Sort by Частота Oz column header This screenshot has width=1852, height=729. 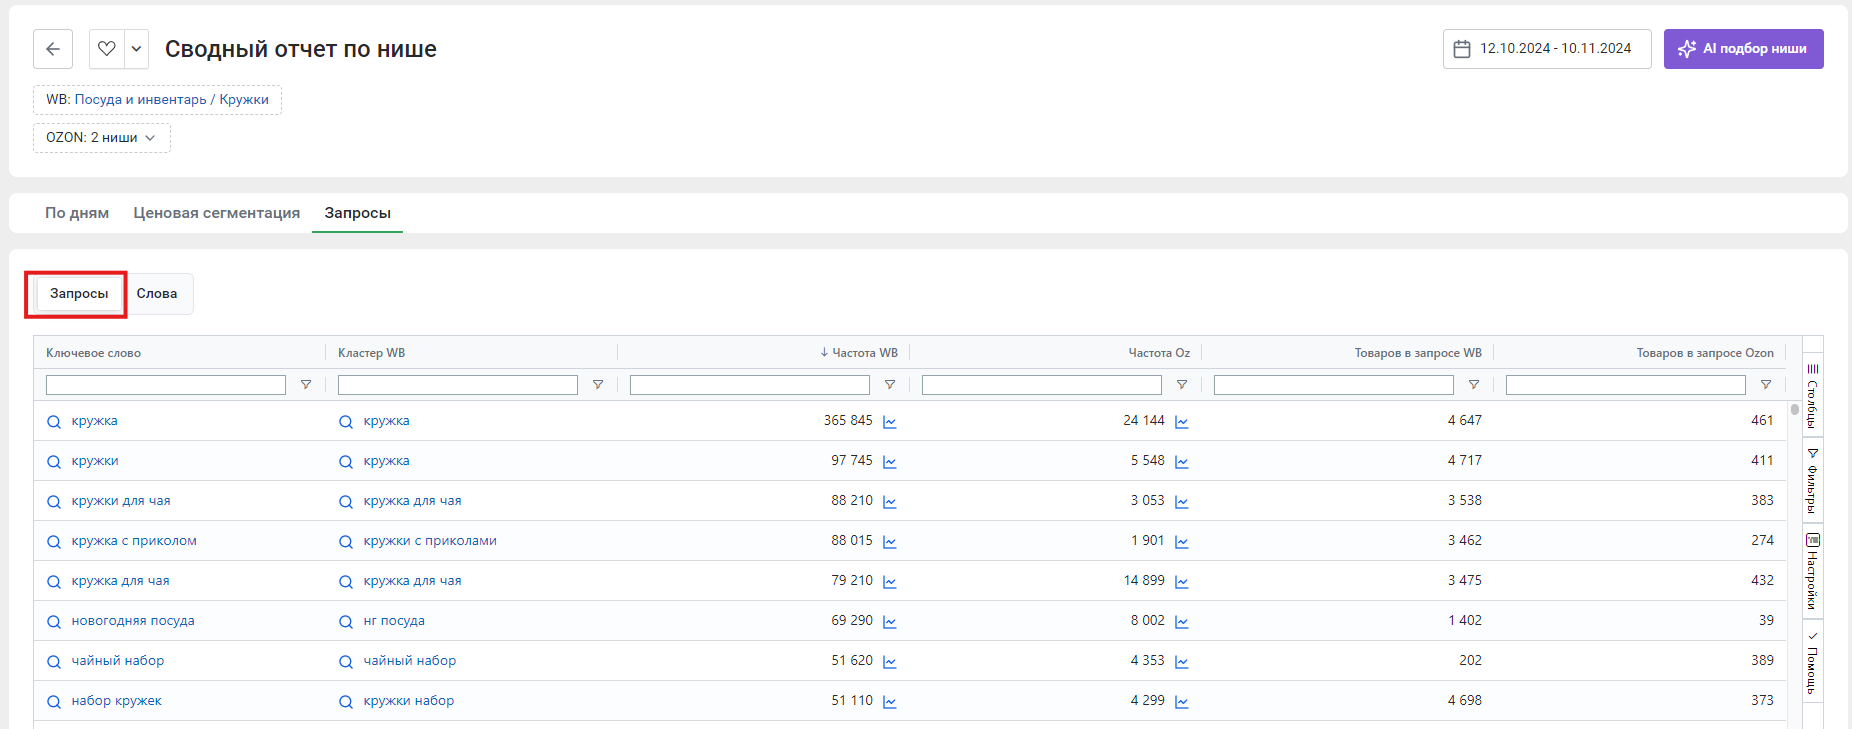pyautogui.click(x=1159, y=353)
